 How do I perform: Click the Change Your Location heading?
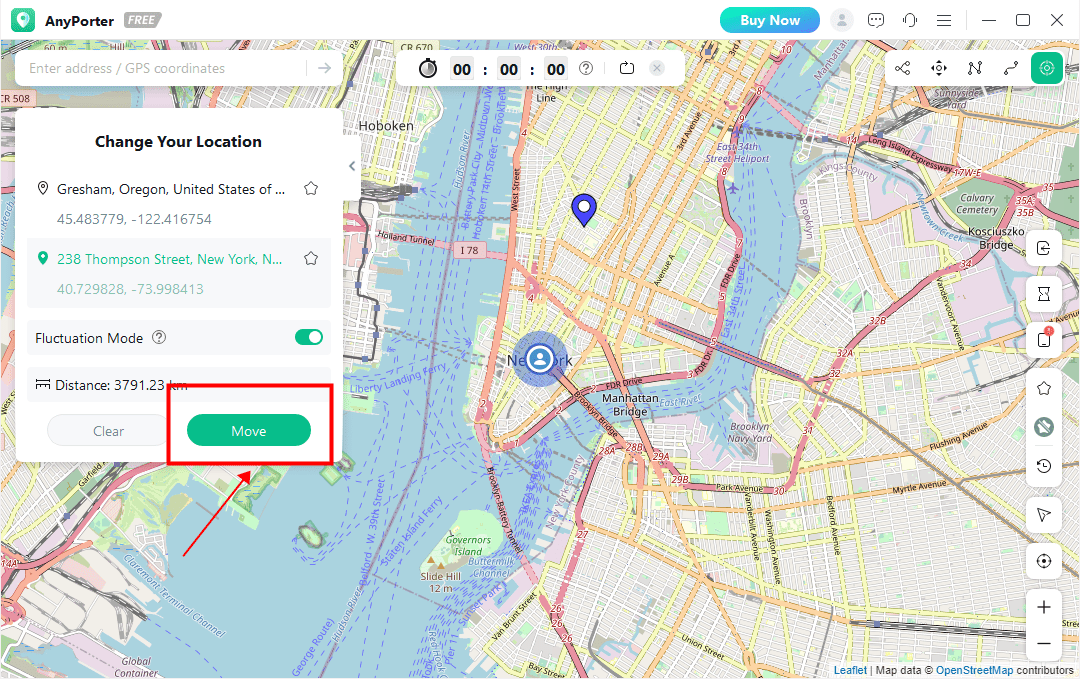click(178, 142)
